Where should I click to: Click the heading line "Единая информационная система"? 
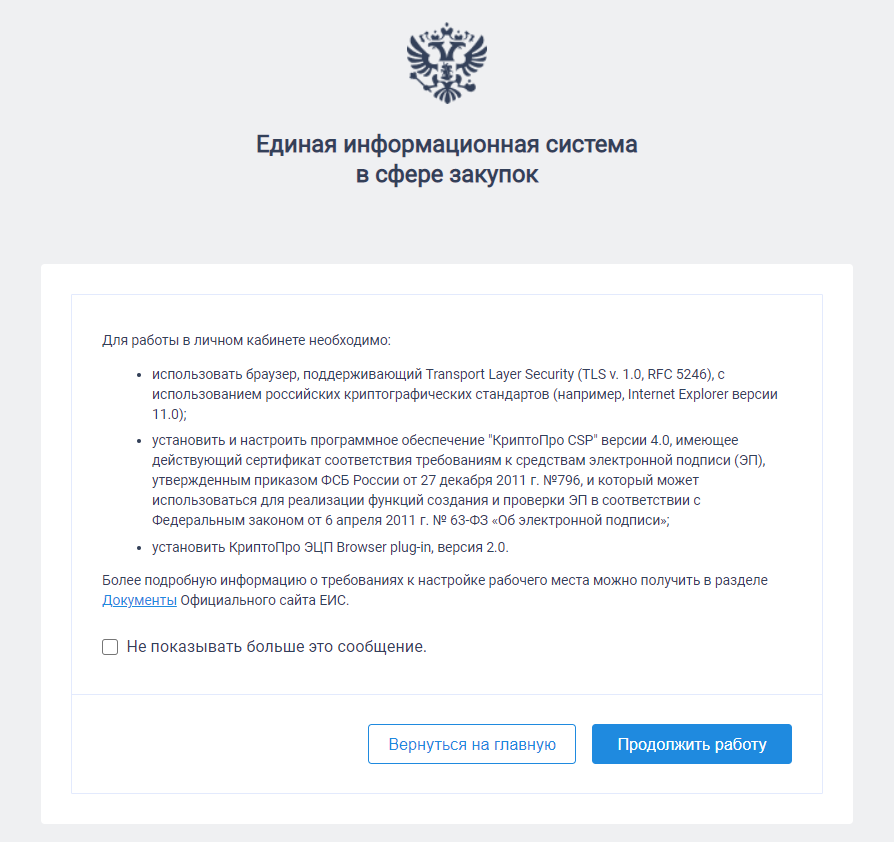(x=446, y=145)
